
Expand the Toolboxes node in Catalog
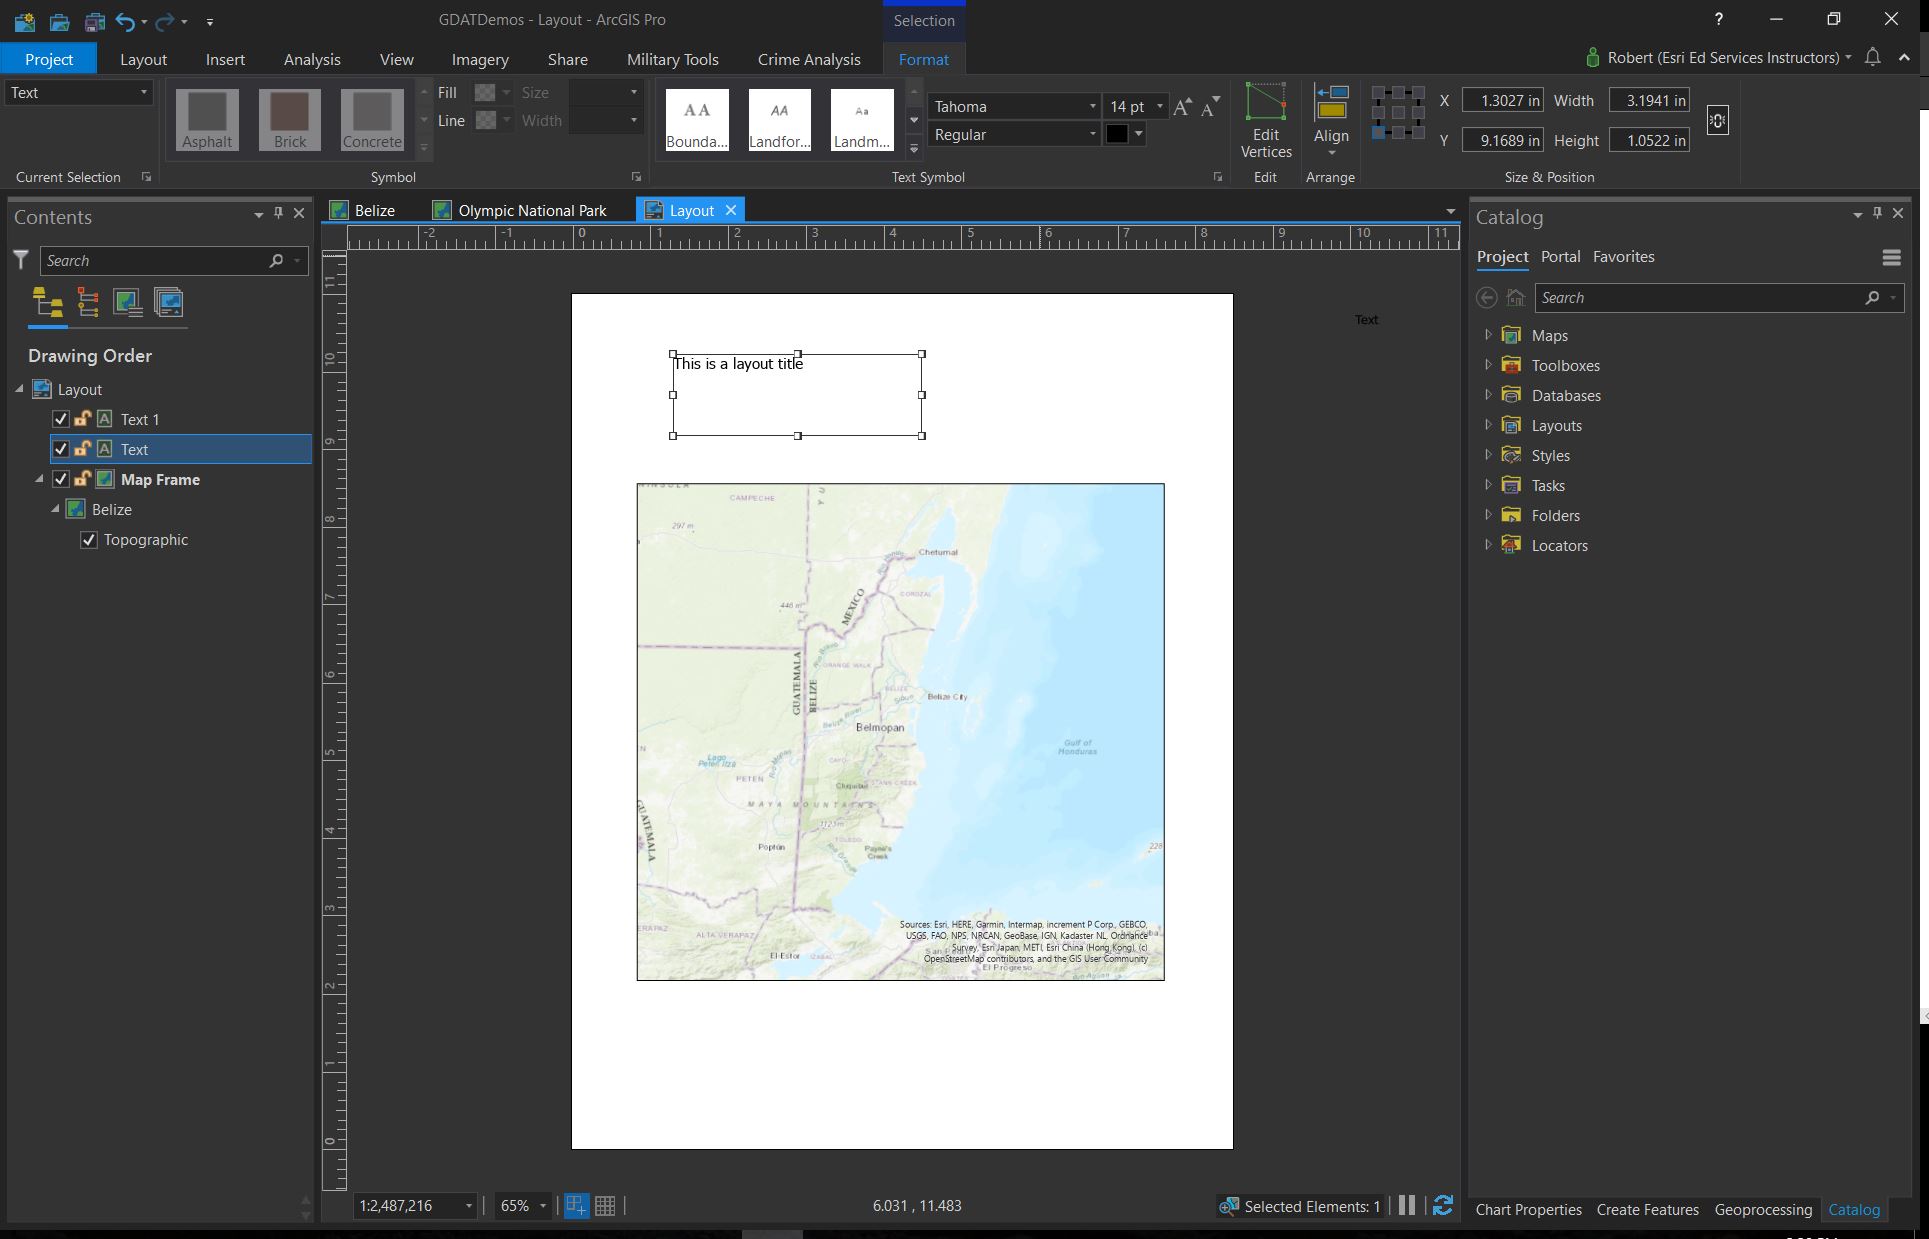[x=1488, y=365]
